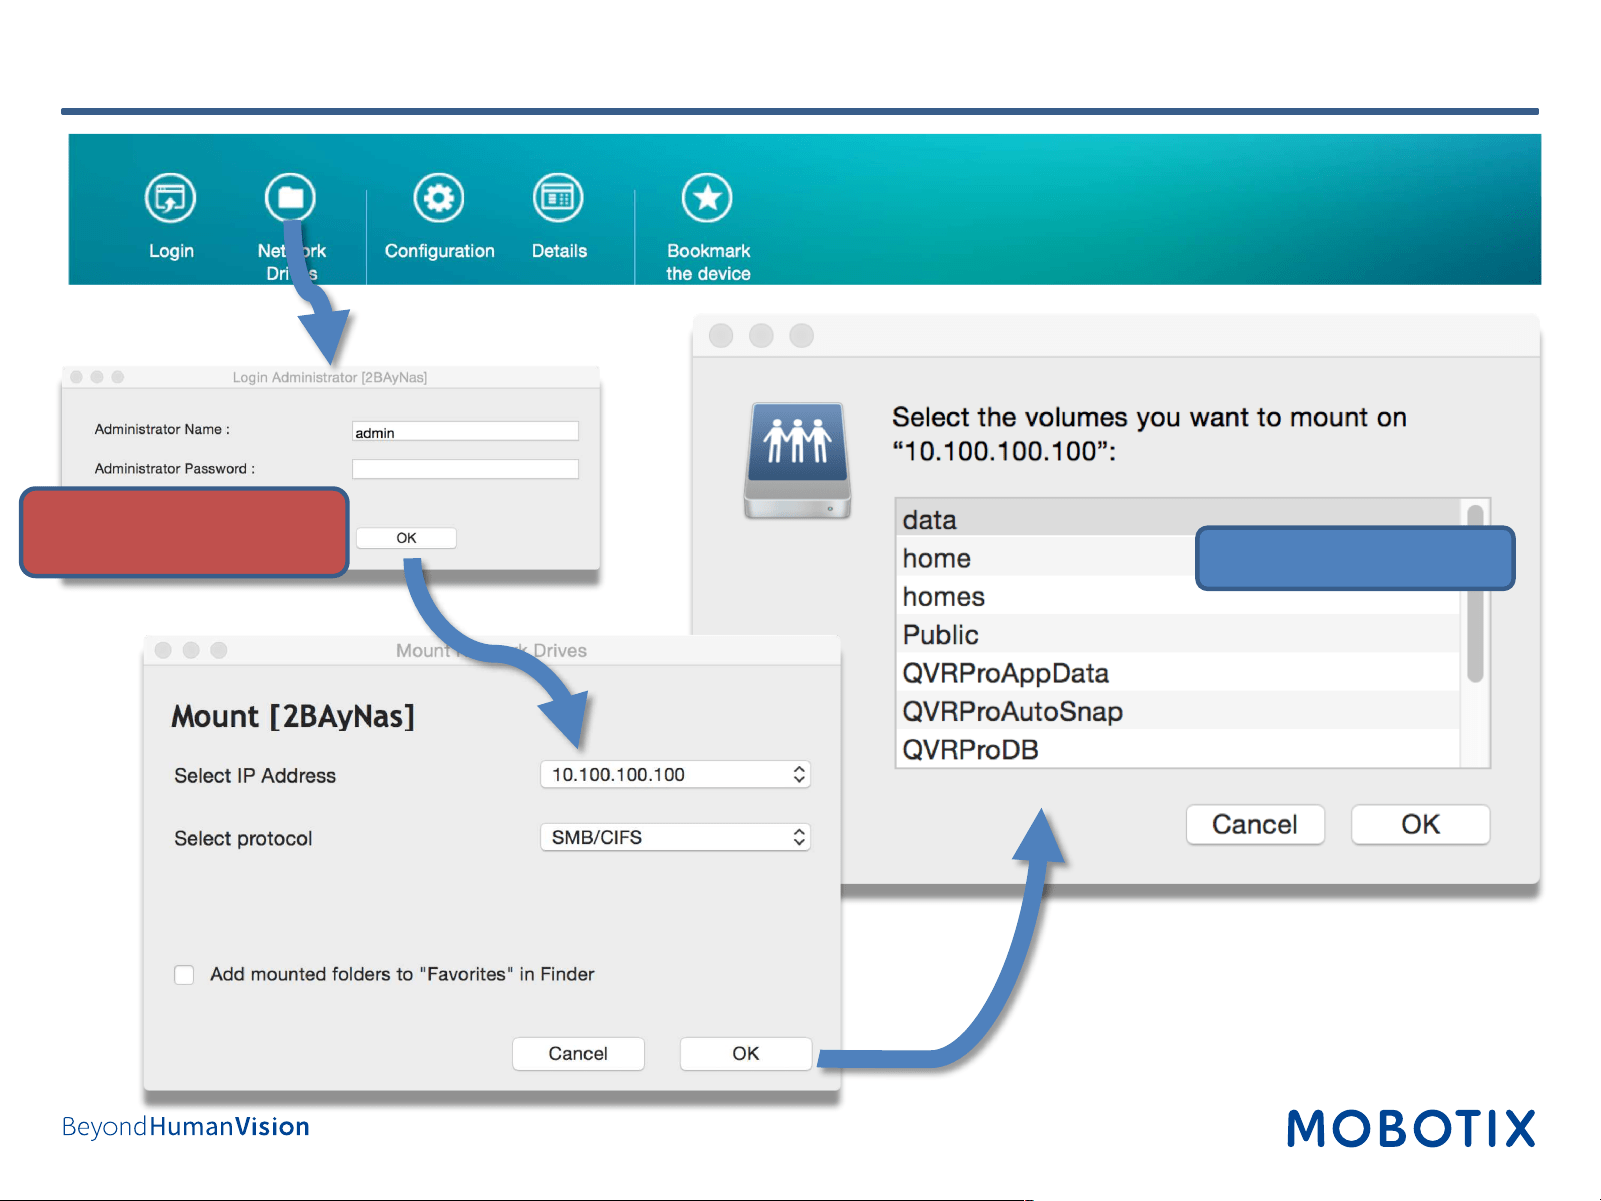
Task: Open the Network Drives folder icon
Action: (290, 198)
